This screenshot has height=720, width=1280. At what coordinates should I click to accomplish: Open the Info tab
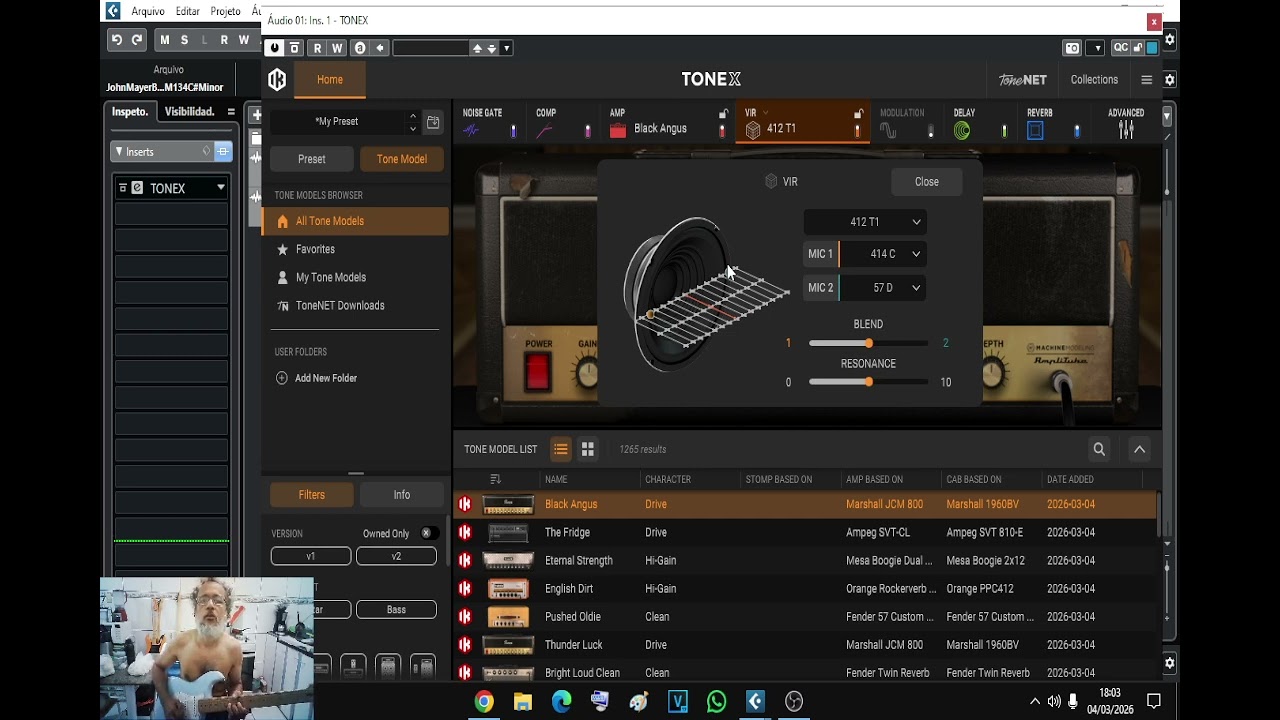(x=401, y=495)
